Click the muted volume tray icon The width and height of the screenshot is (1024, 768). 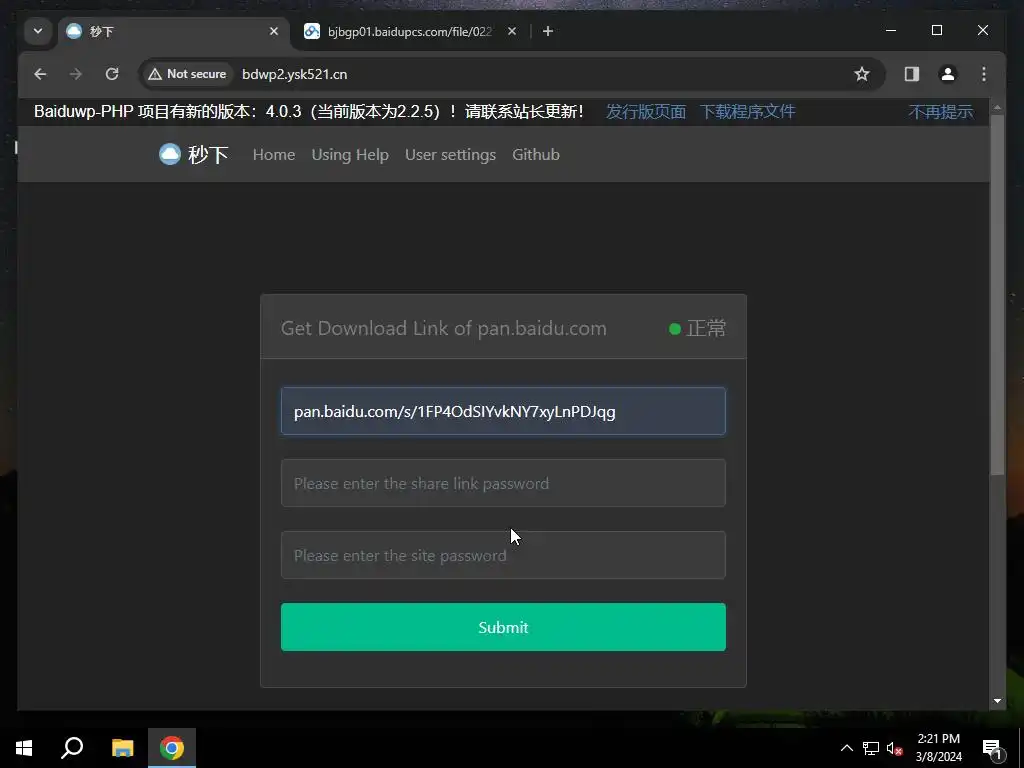point(895,748)
